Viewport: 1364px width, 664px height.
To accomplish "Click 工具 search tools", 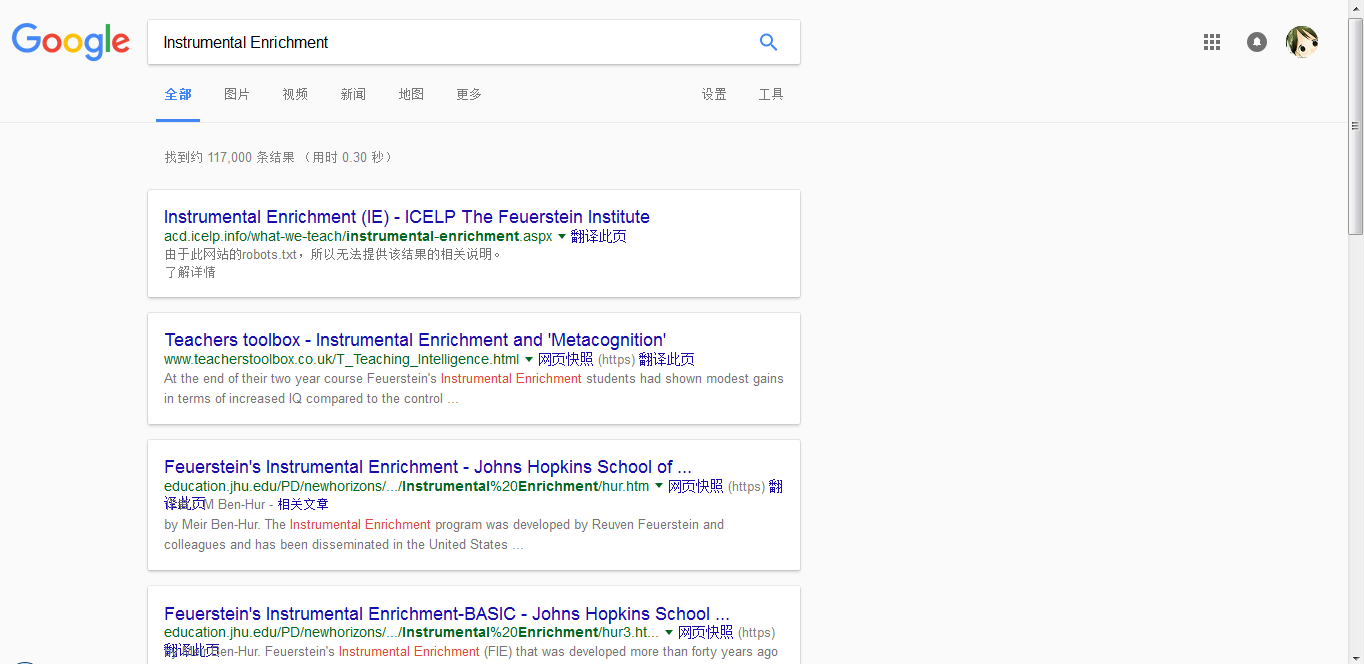I will click(x=771, y=94).
